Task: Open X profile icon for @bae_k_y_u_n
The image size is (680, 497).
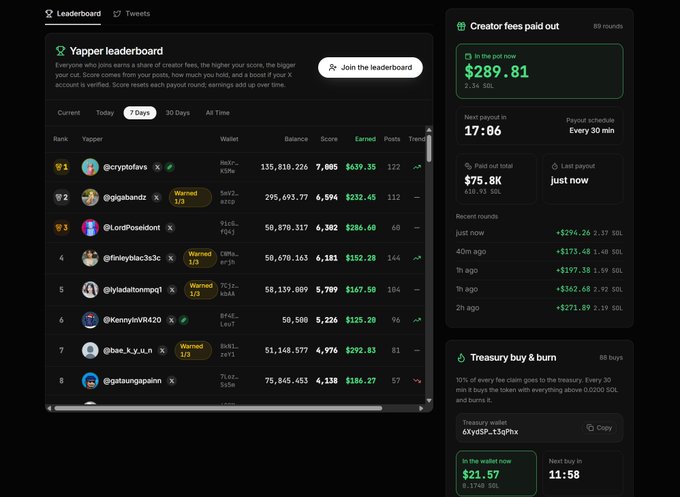Action: (x=162, y=350)
